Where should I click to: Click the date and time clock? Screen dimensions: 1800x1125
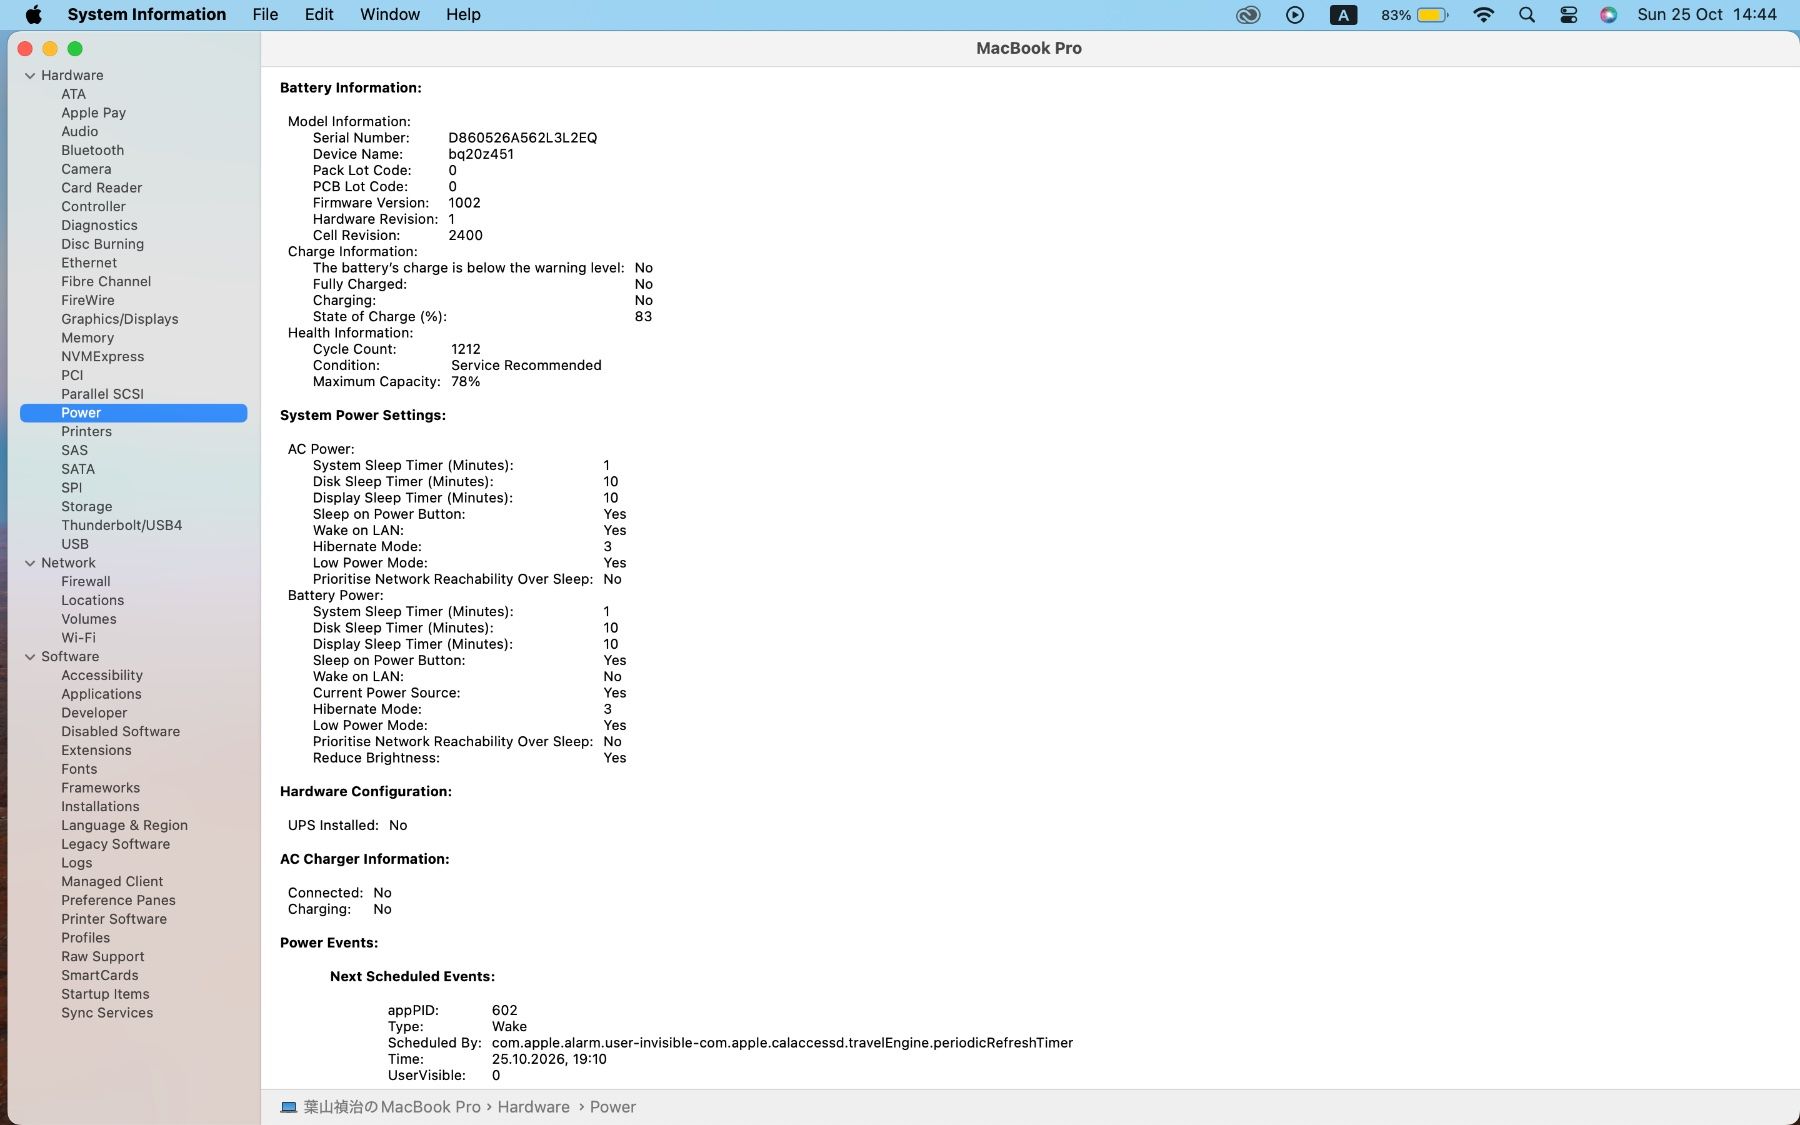pos(1707,15)
